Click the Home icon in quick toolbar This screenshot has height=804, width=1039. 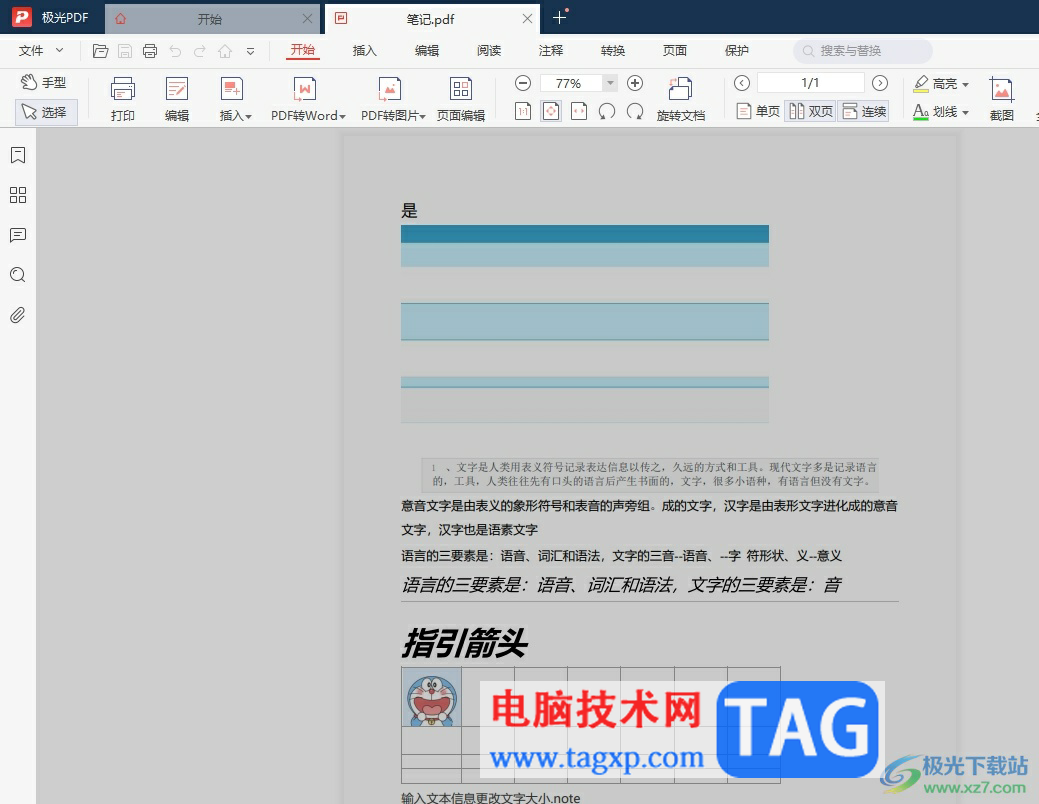tap(225, 51)
